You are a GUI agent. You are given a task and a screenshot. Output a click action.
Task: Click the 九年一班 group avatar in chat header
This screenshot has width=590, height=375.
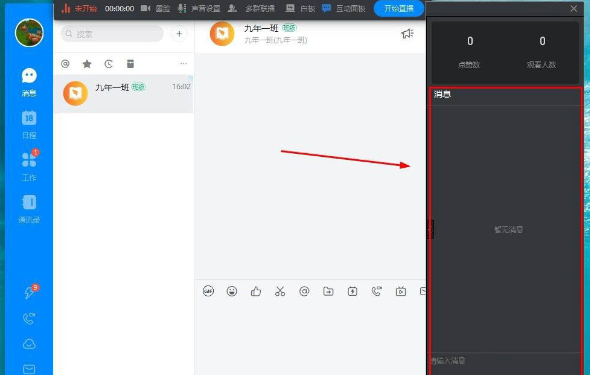coord(222,34)
